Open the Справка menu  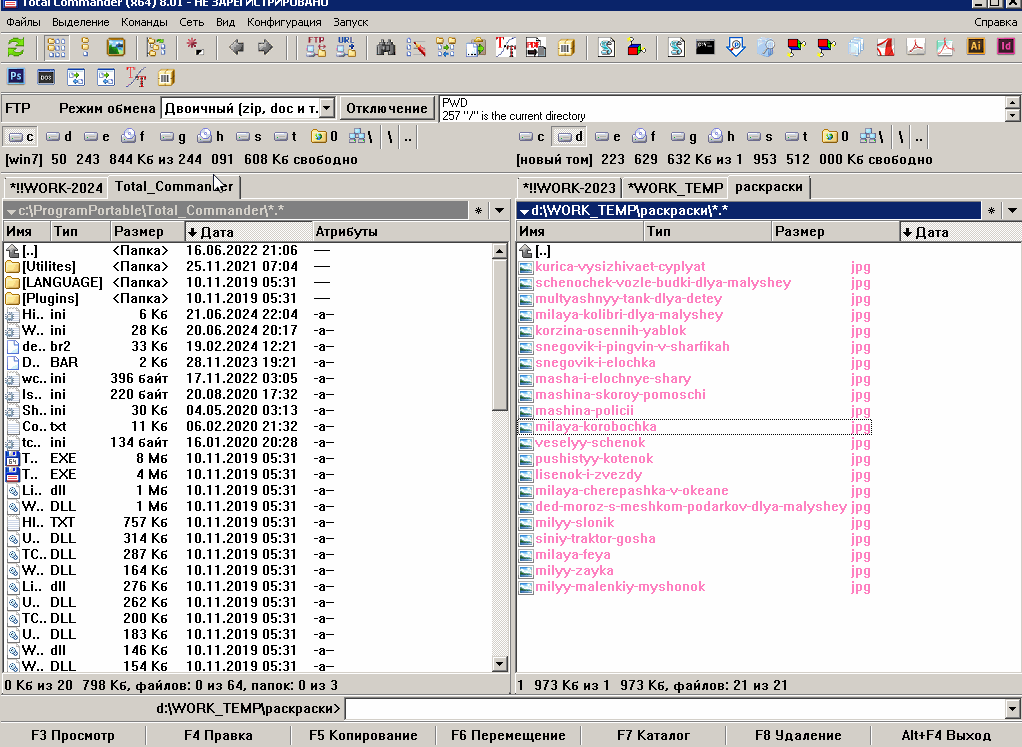click(995, 22)
